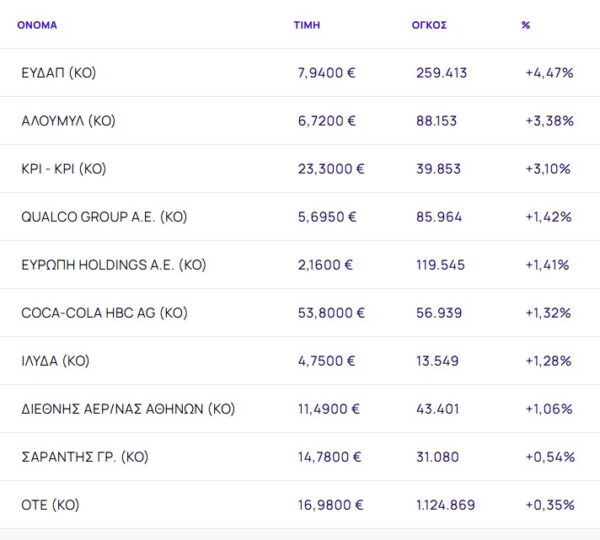This screenshot has height=540, width=600.
Task: Click the 7,9400 € price of ΕΥΔΑΠ
Action: point(327,73)
